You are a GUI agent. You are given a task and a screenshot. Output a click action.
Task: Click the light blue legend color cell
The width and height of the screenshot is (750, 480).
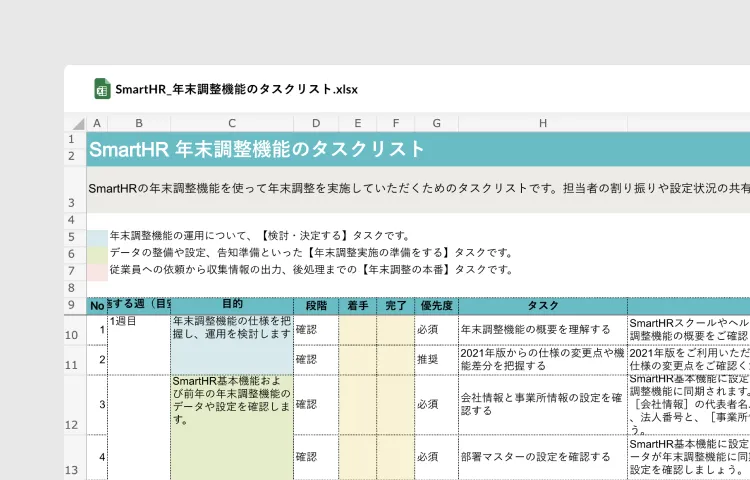97,238
